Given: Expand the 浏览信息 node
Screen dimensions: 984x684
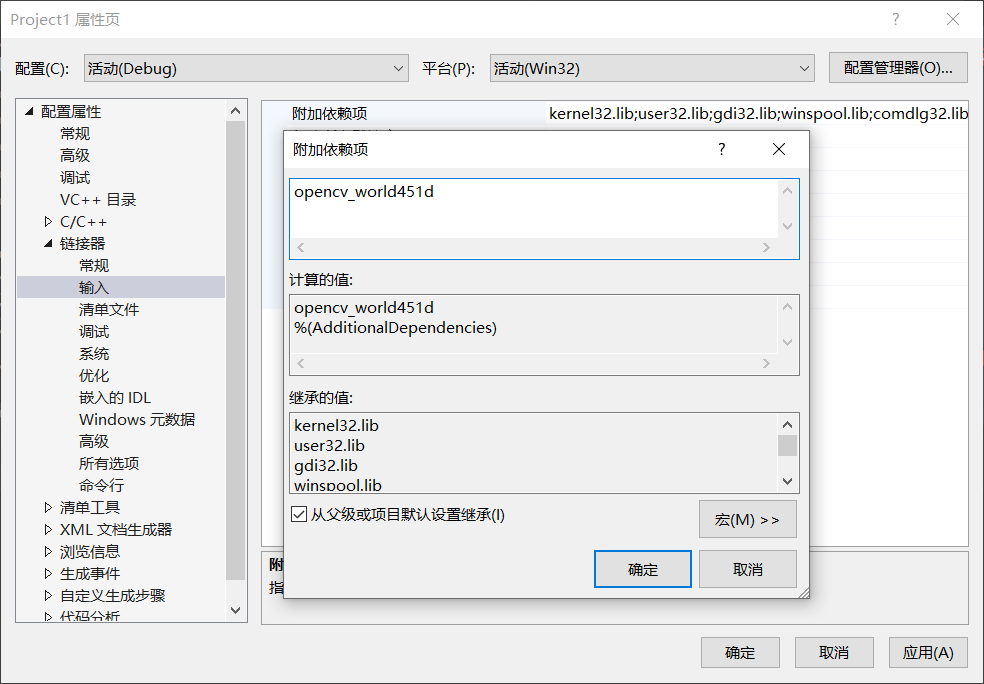Looking at the screenshot, I should [48, 551].
